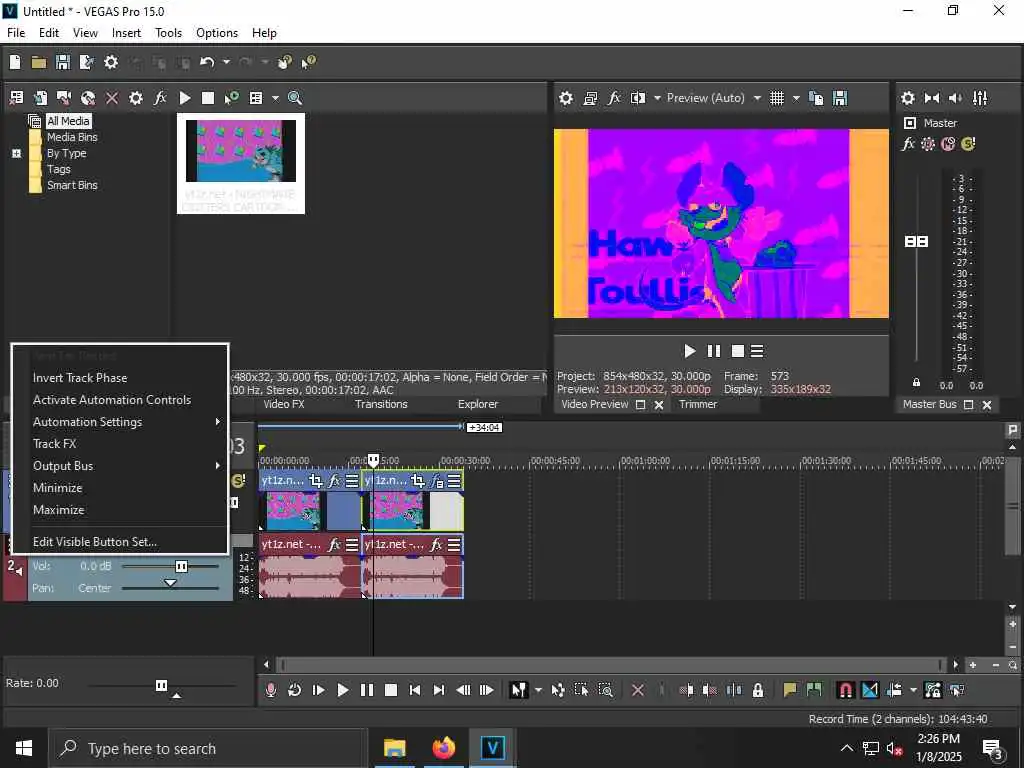Switch to the Transitions tab
Image resolution: width=1024 pixels, height=768 pixels.
[381, 404]
